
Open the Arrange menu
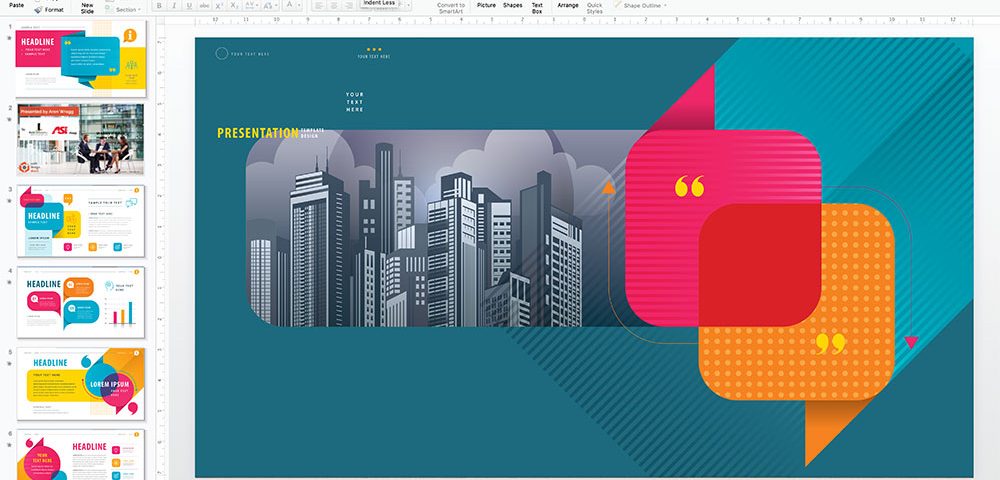567,5
